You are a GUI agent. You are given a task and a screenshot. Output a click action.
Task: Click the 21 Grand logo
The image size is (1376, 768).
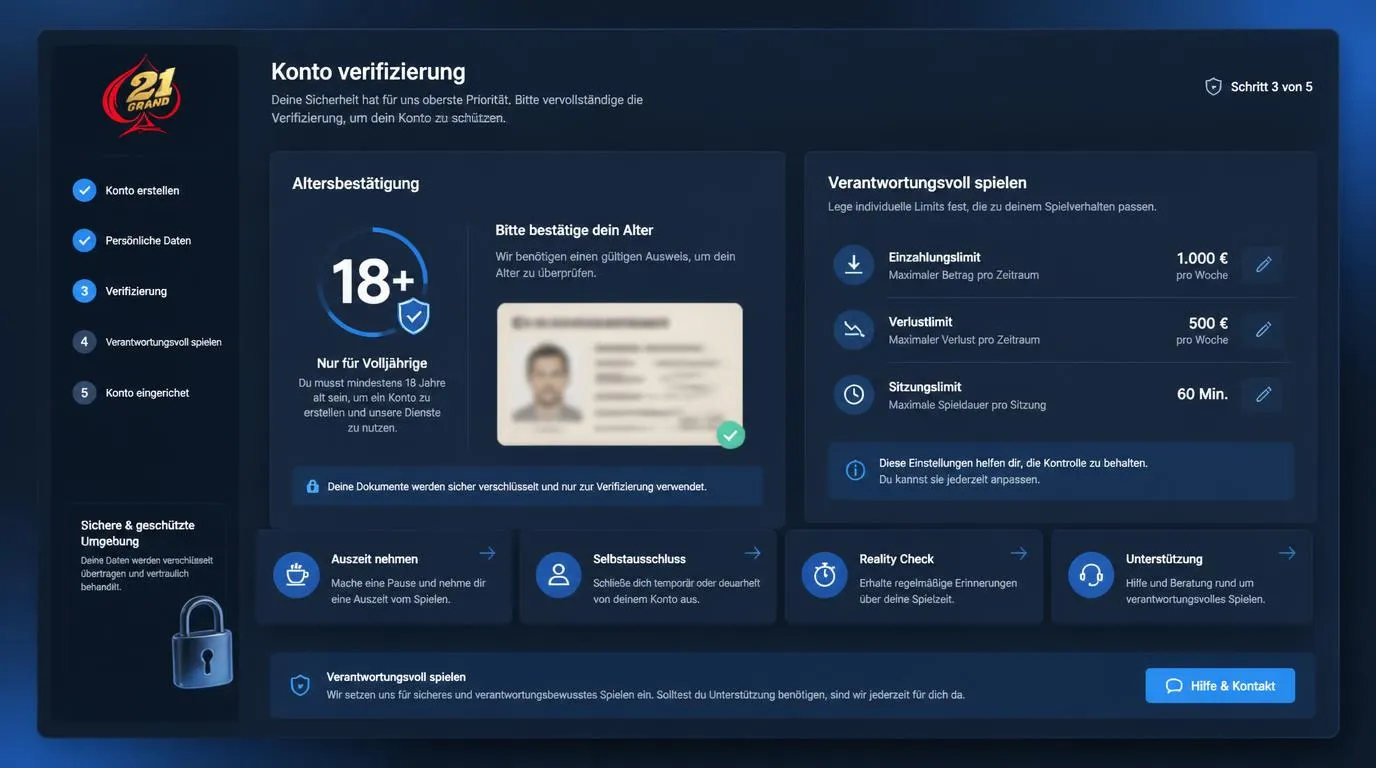pos(142,96)
